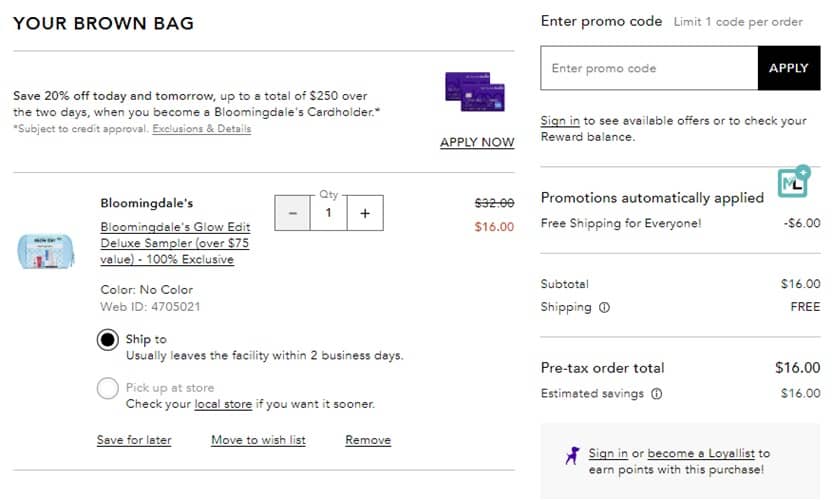Click the purple Loyallist dog icon
The width and height of the screenshot is (832, 500).
click(571, 456)
